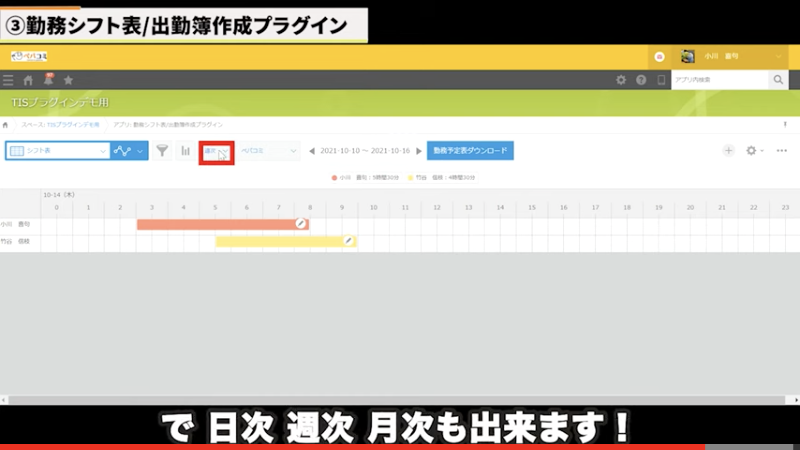800x450 pixels.
Task: Click the search magnifier button
Action: click(x=778, y=80)
